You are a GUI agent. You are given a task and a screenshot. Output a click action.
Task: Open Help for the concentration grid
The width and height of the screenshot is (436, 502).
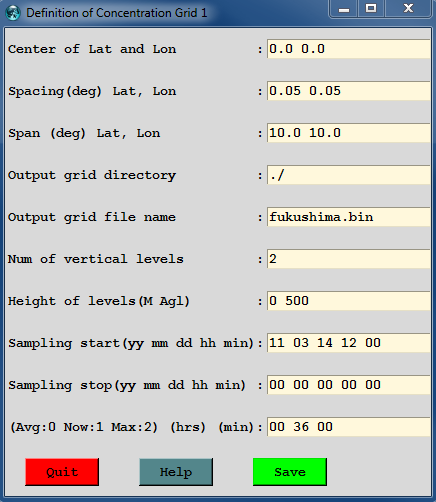pos(176,472)
